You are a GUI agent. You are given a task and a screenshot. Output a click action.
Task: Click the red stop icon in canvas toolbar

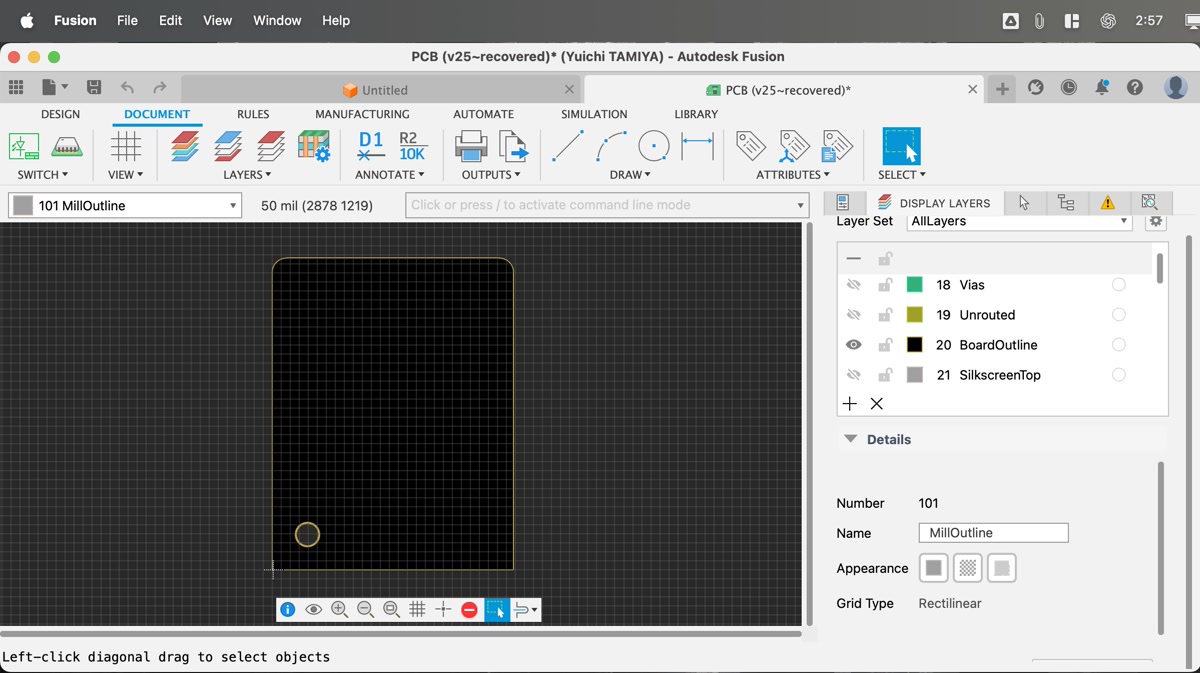tap(469, 609)
